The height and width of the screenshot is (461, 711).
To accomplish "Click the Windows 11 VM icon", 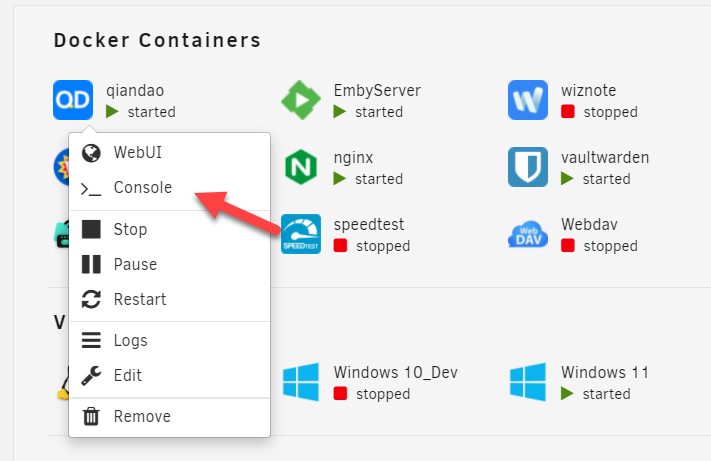I will pos(527,382).
